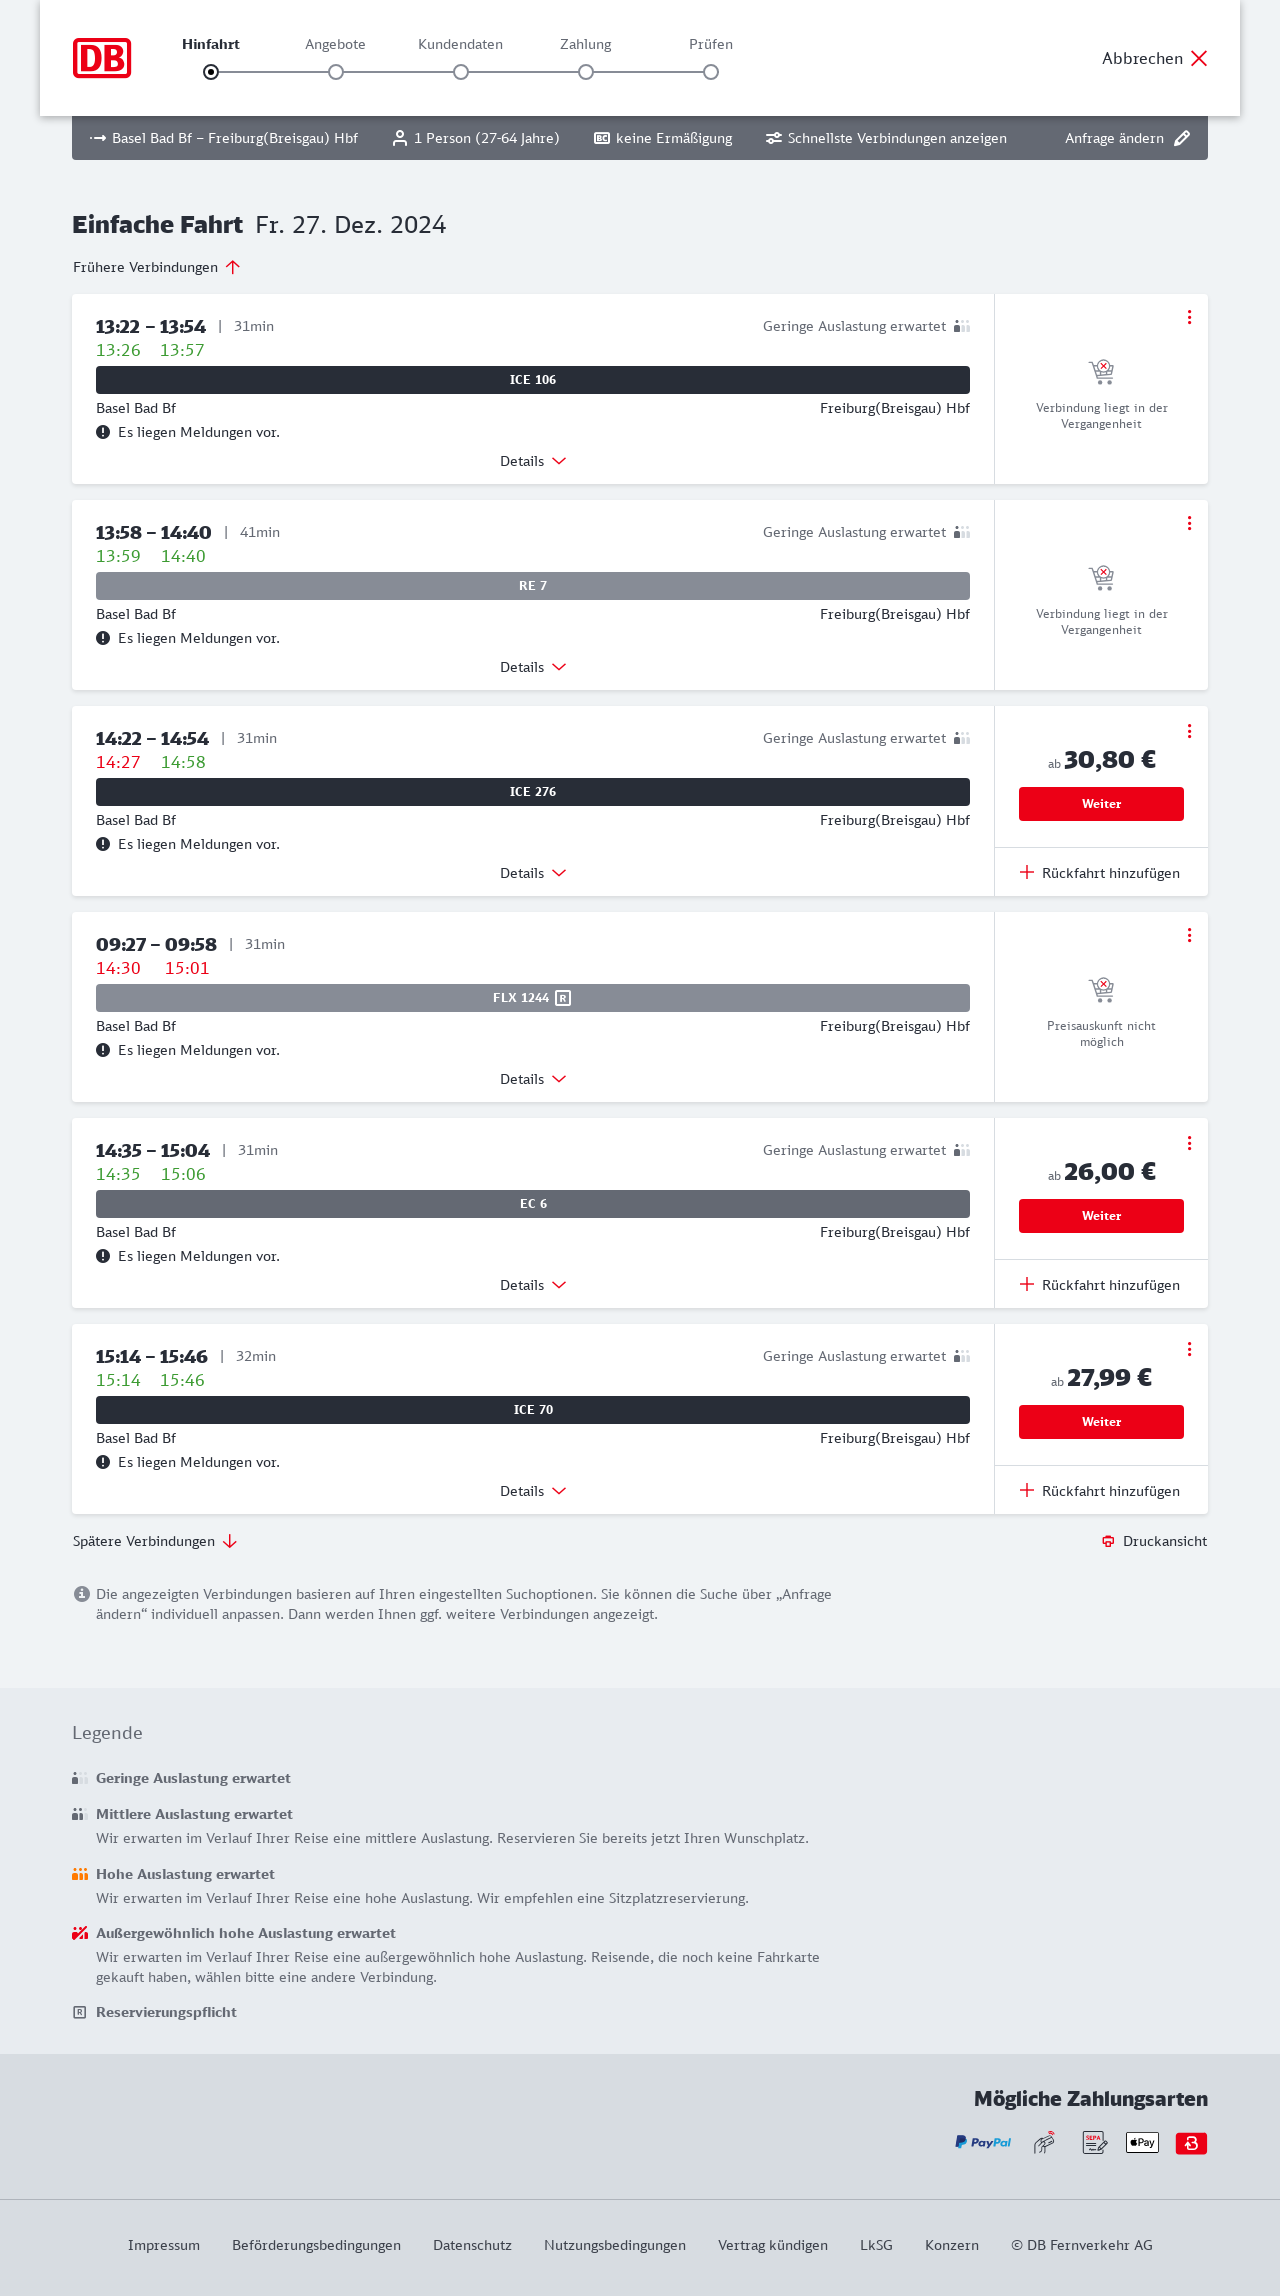Open three-dot menu for ICE 276 connection
The height and width of the screenshot is (2296, 1280).
tap(1189, 731)
